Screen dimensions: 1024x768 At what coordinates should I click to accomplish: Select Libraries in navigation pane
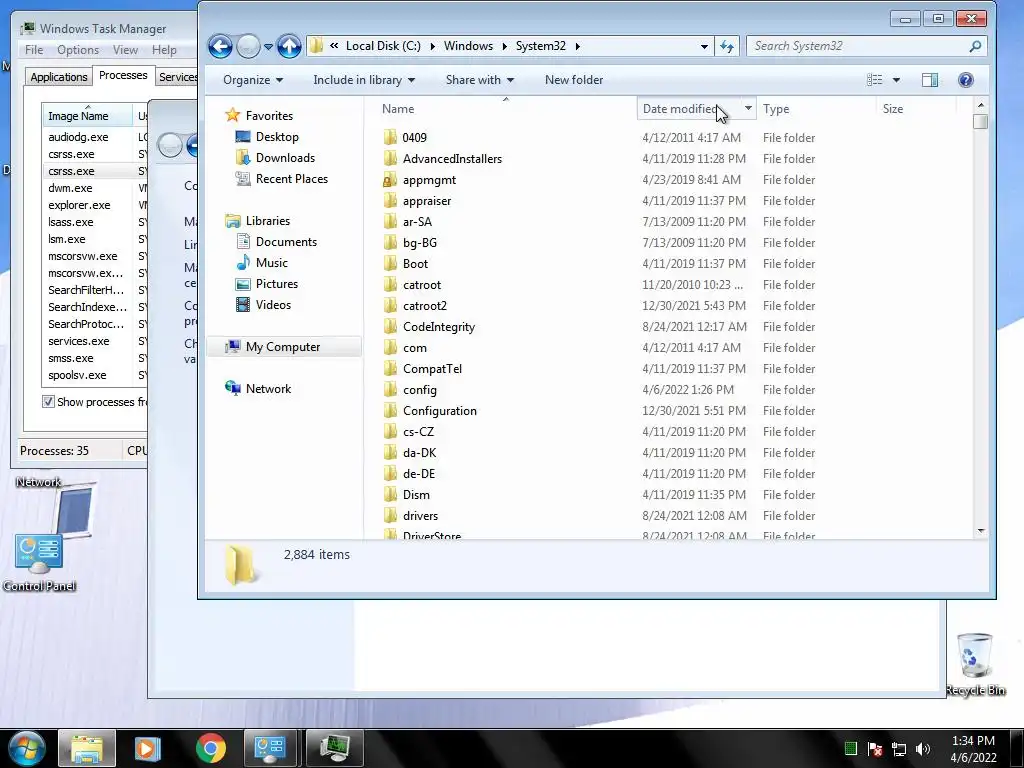(267, 221)
